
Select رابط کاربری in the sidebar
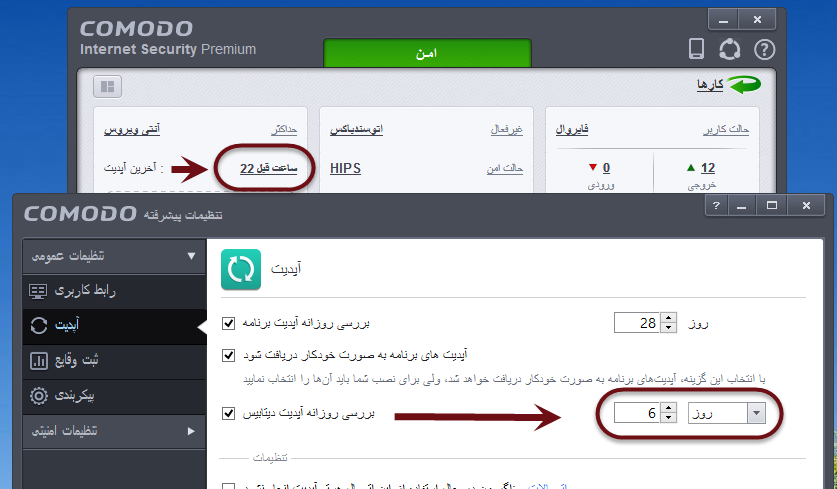pos(114,291)
